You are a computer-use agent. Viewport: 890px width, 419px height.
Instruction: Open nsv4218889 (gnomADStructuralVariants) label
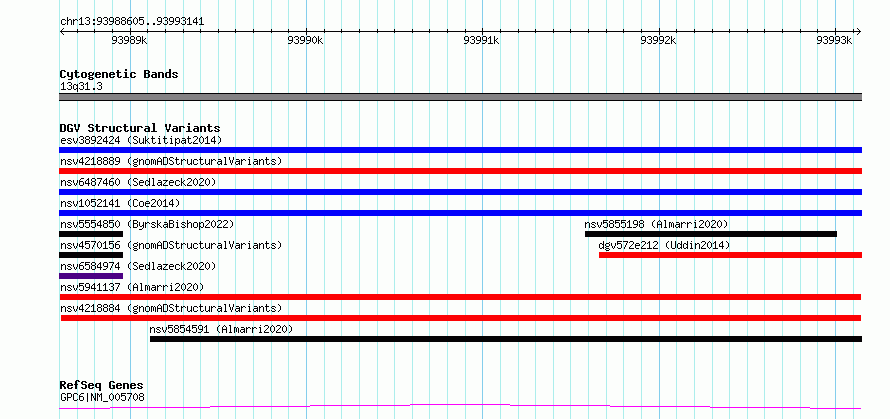[171, 161]
